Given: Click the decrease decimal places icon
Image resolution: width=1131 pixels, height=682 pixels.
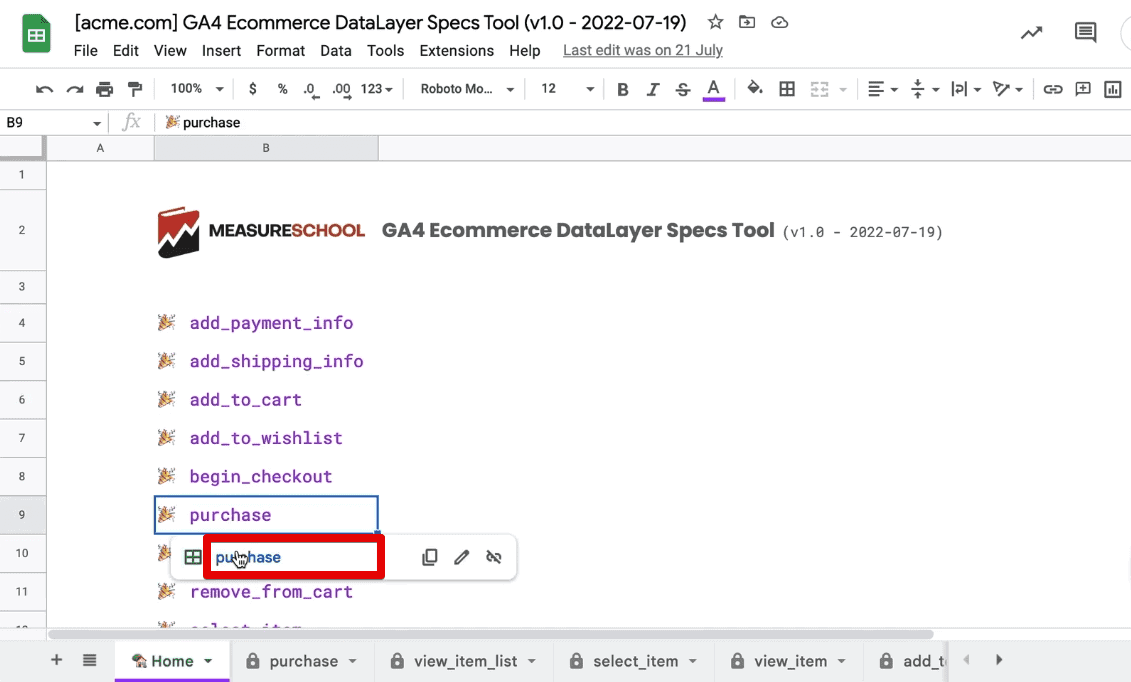Looking at the screenshot, I should point(310,91).
